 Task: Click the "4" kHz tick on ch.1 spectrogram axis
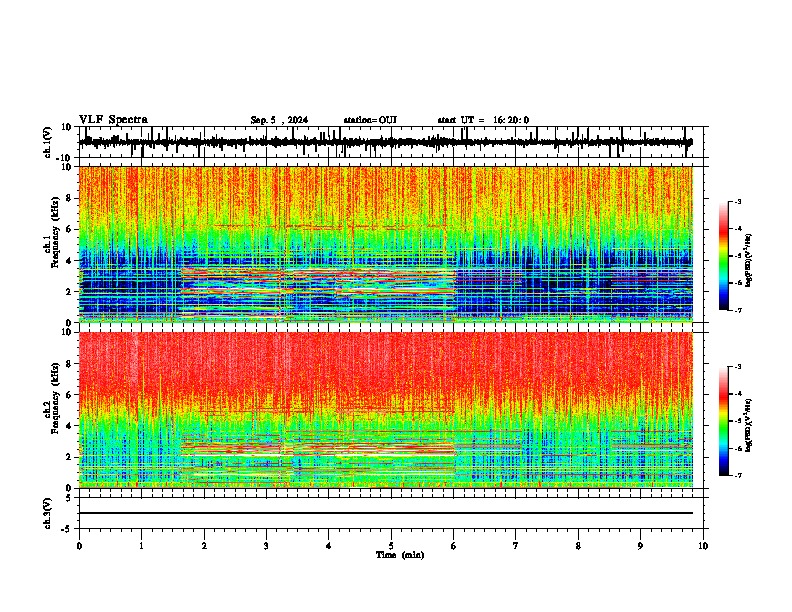[x=70, y=261]
